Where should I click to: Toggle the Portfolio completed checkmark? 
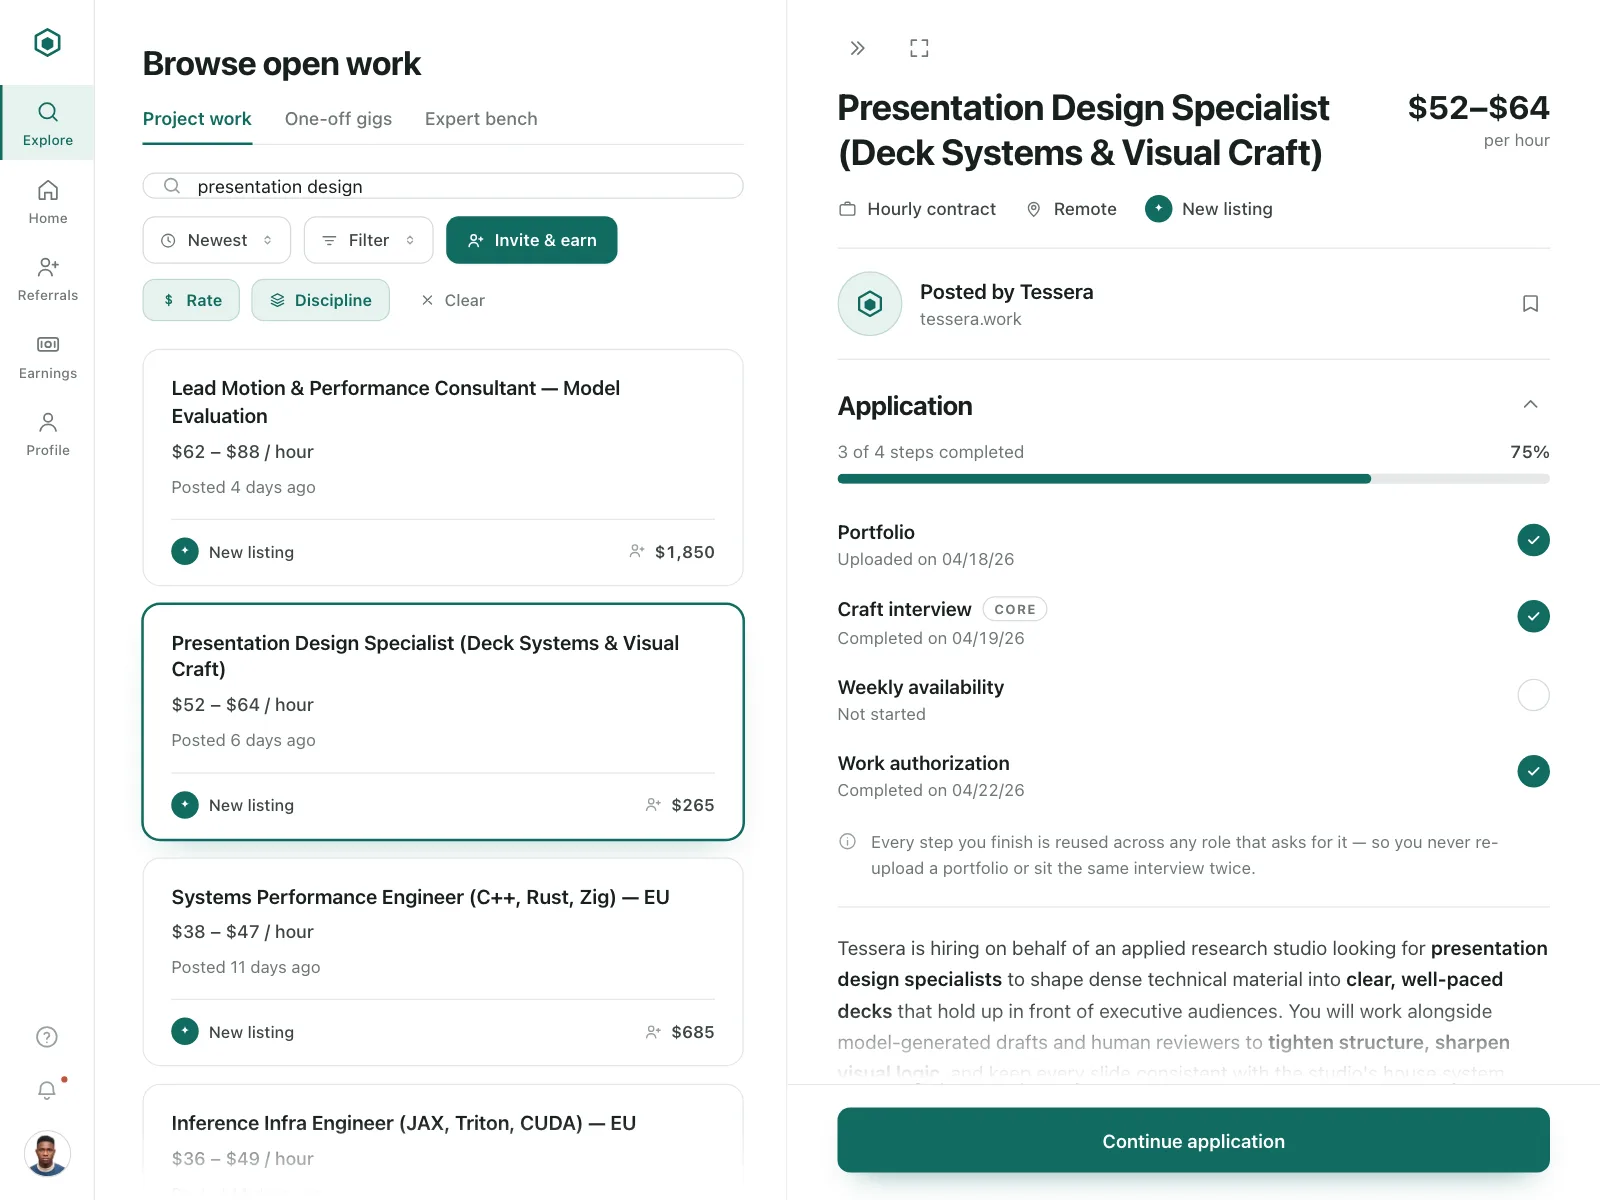(x=1533, y=540)
